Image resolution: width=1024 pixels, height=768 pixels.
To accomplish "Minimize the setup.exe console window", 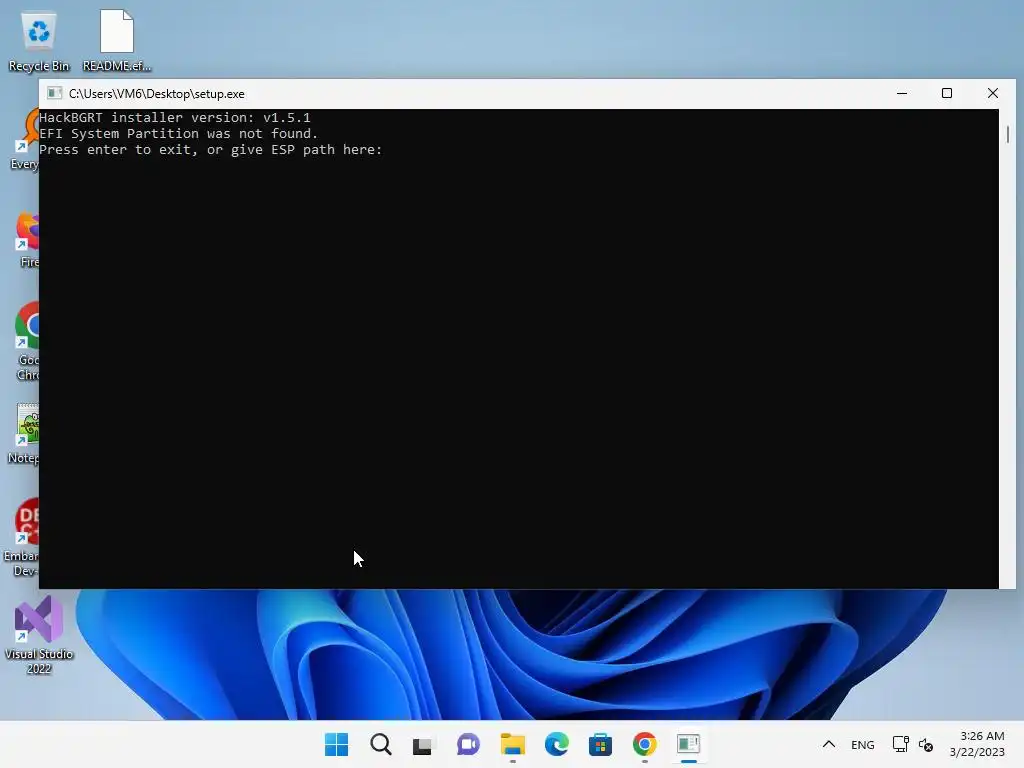I will tap(902, 93).
